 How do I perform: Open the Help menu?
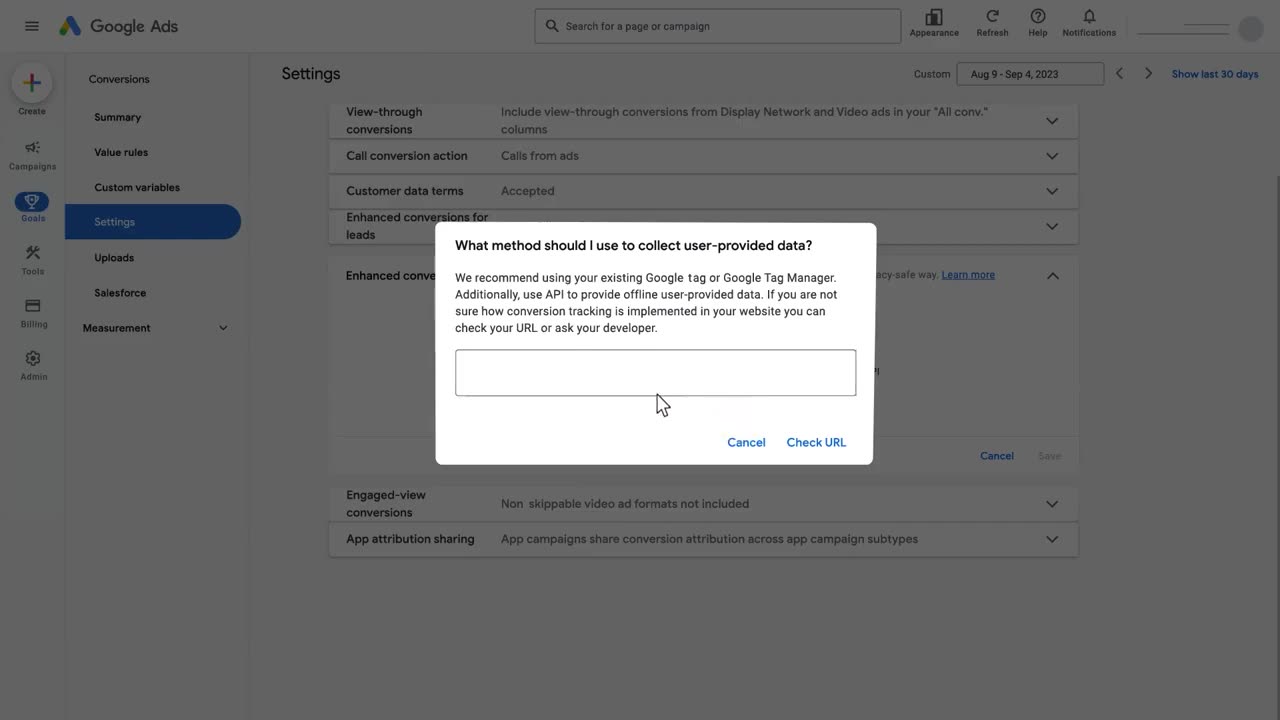pyautogui.click(x=1038, y=23)
